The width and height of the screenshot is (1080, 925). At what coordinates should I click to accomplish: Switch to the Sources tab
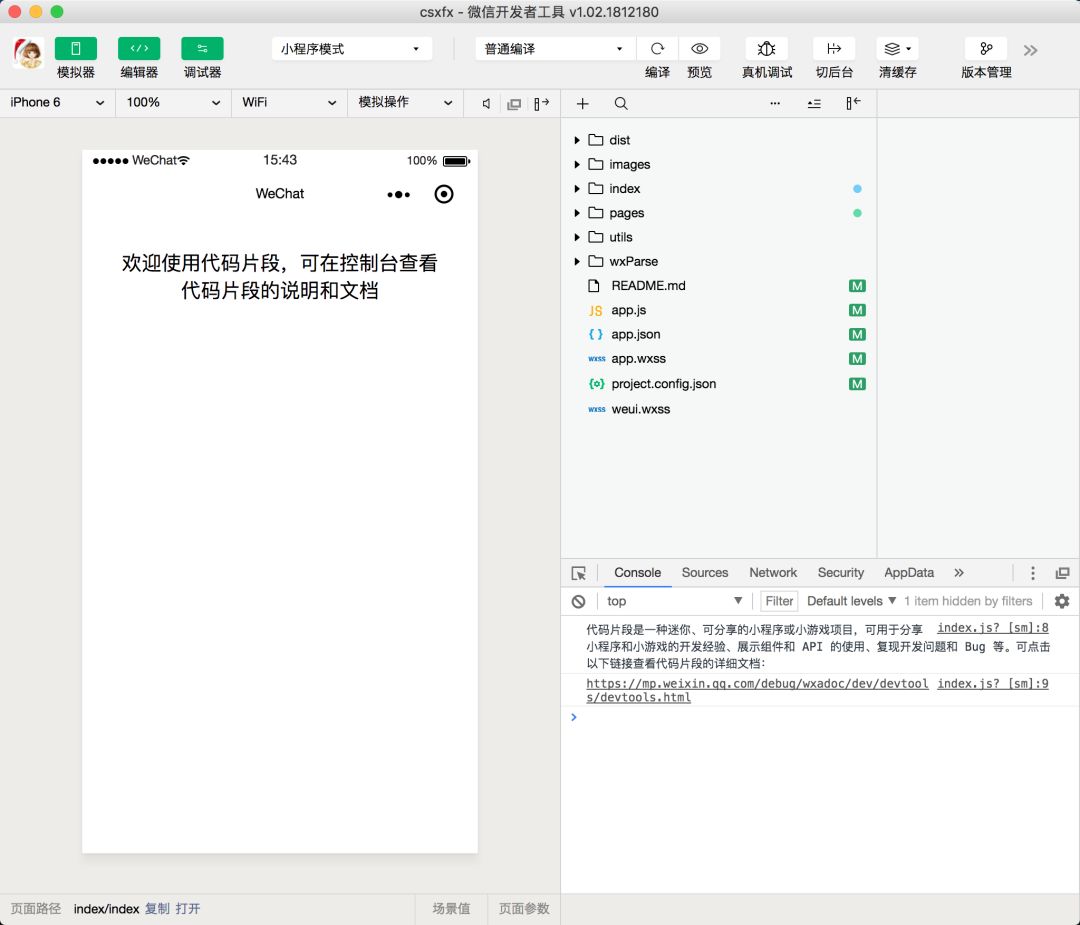point(705,572)
